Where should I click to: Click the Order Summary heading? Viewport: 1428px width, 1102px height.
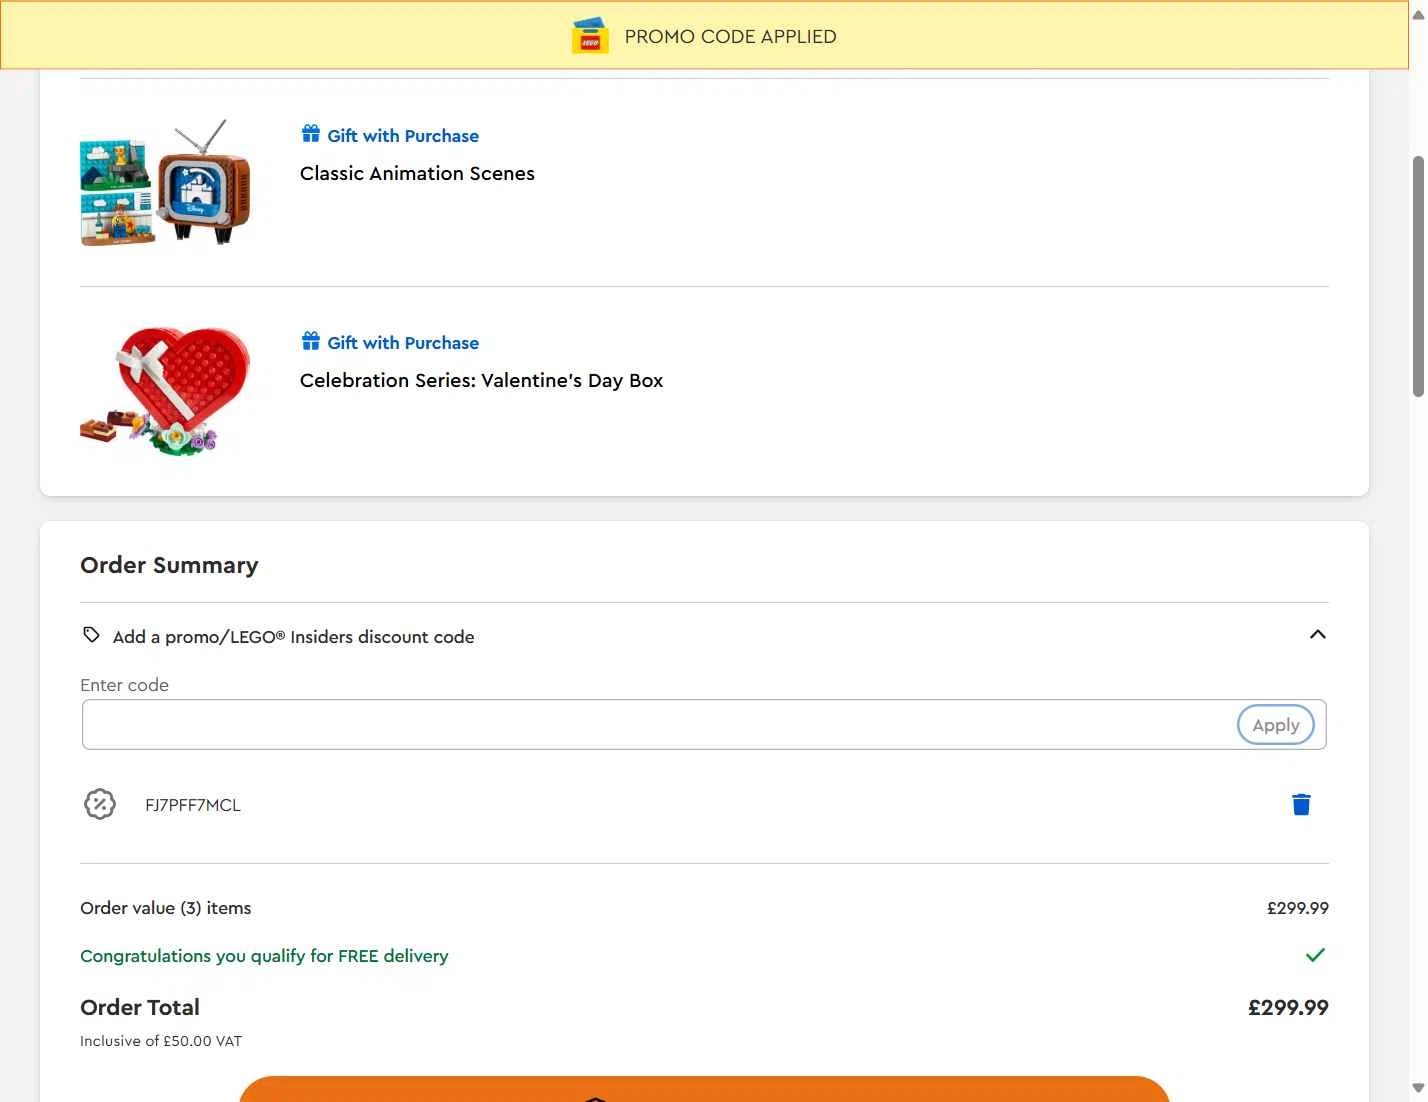(169, 565)
